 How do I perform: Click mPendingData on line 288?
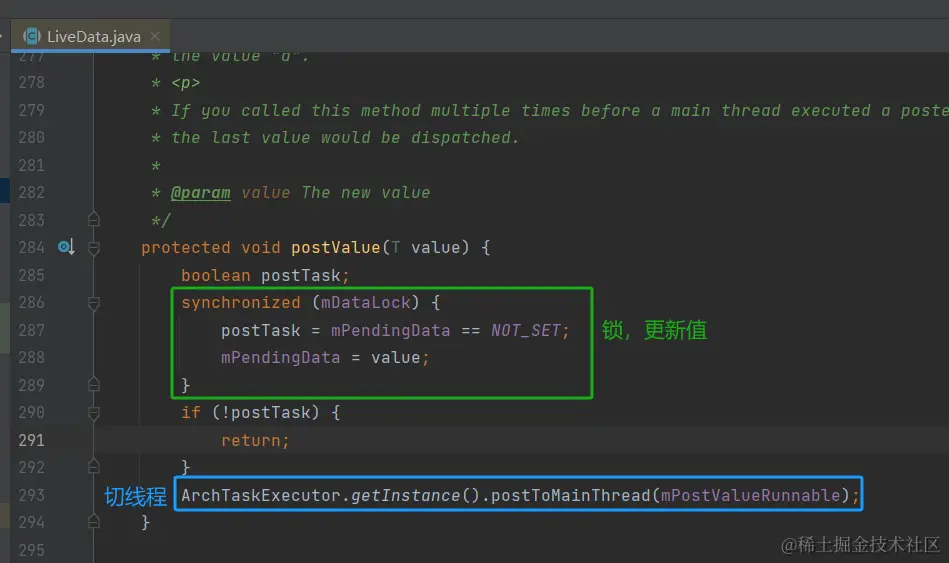coord(280,358)
